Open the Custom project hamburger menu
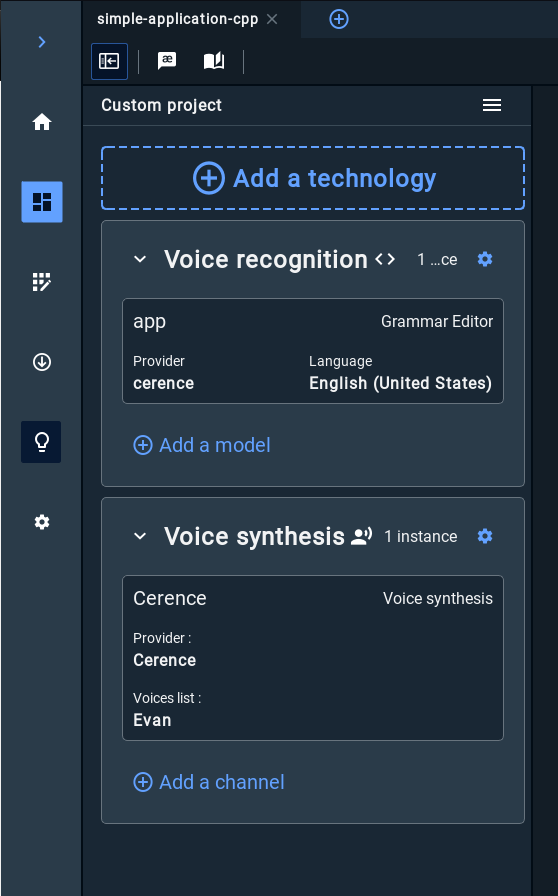 point(492,105)
